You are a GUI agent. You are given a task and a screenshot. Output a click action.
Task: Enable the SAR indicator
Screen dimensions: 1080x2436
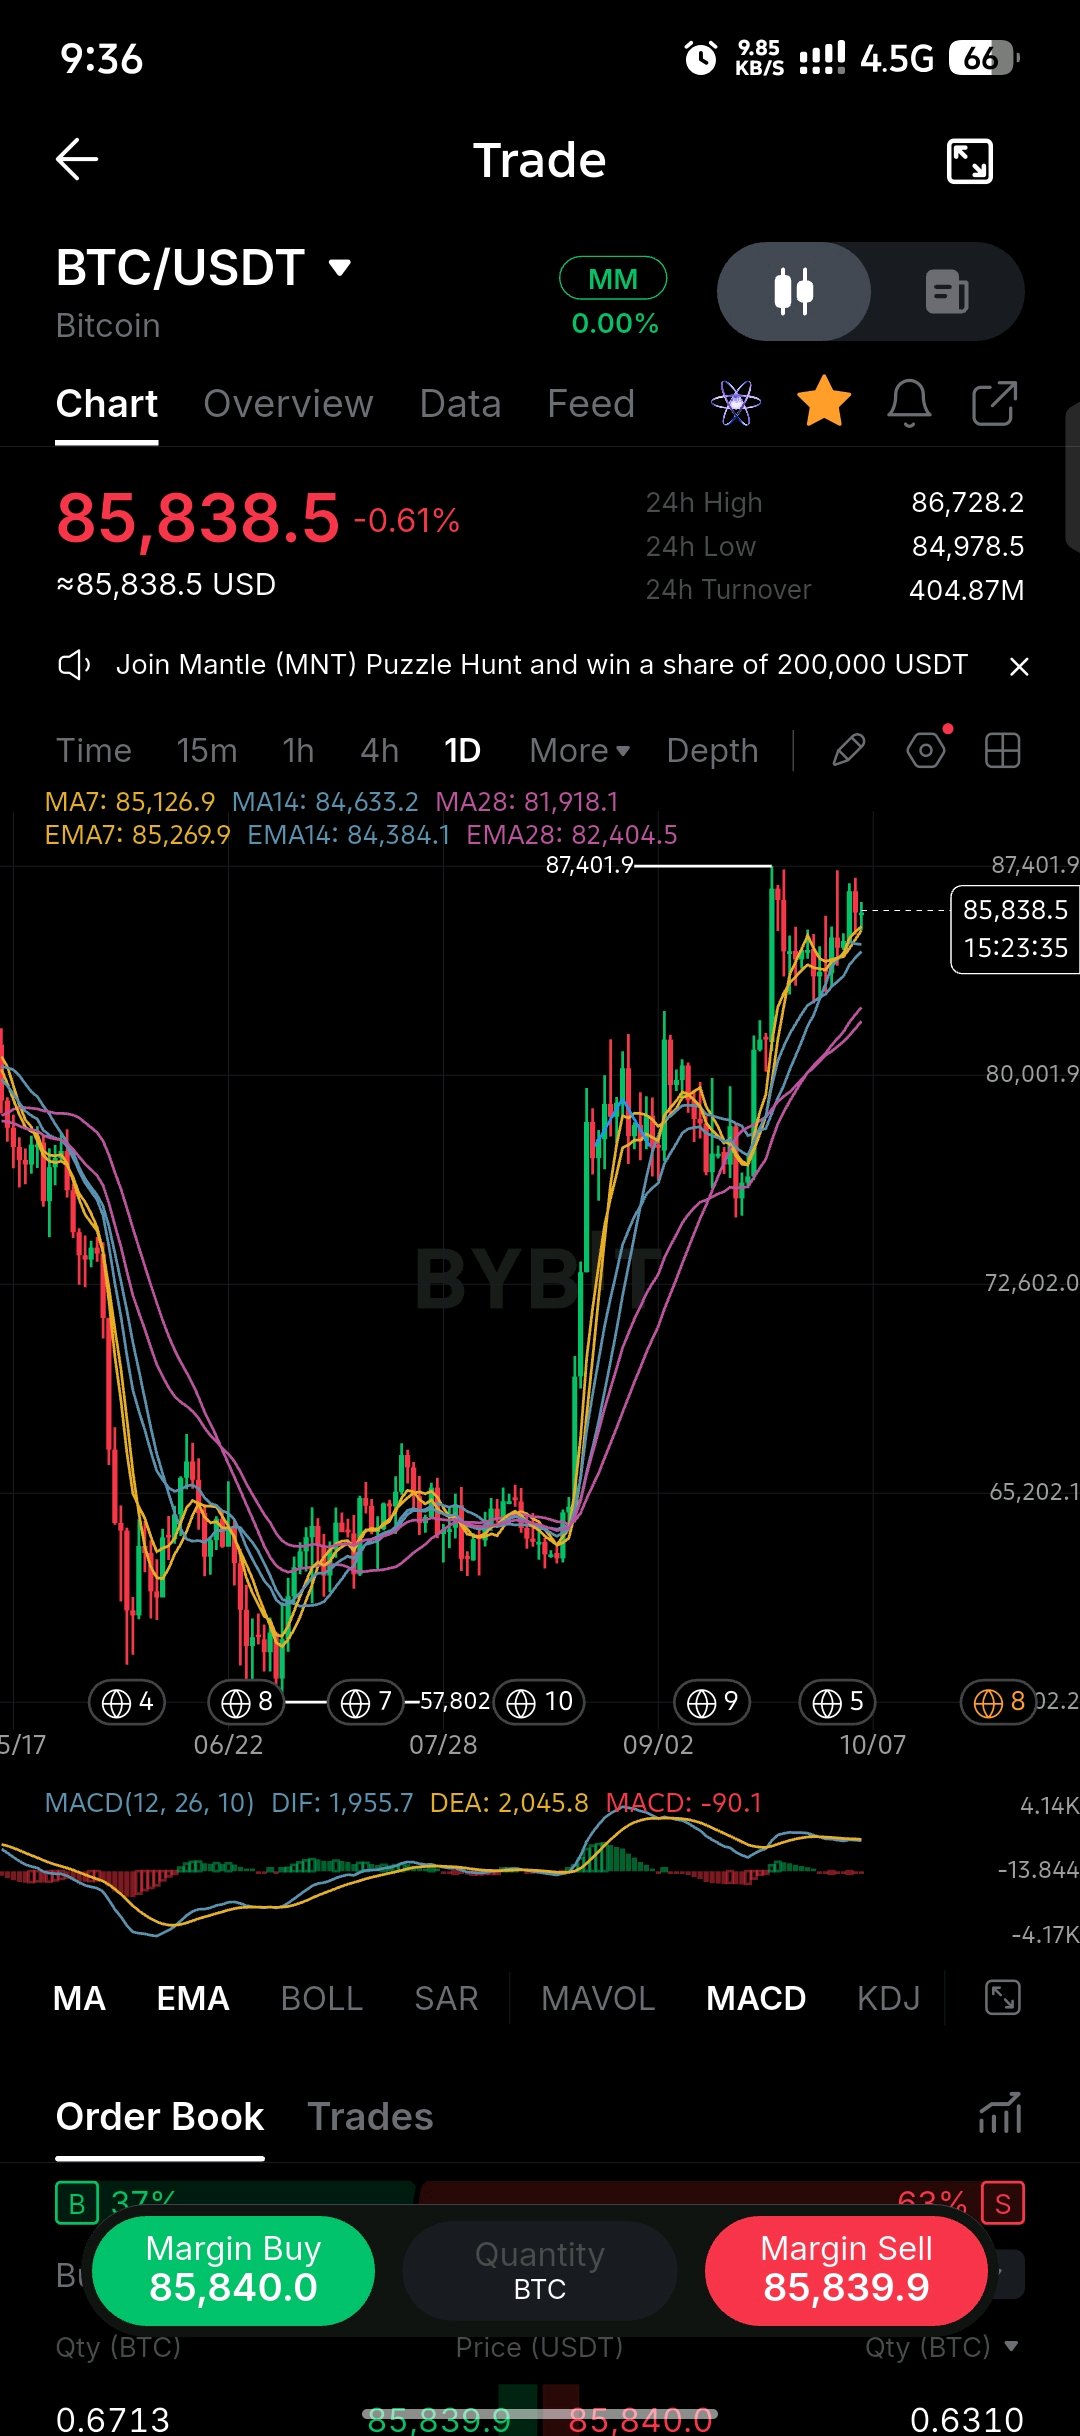(x=446, y=1998)
